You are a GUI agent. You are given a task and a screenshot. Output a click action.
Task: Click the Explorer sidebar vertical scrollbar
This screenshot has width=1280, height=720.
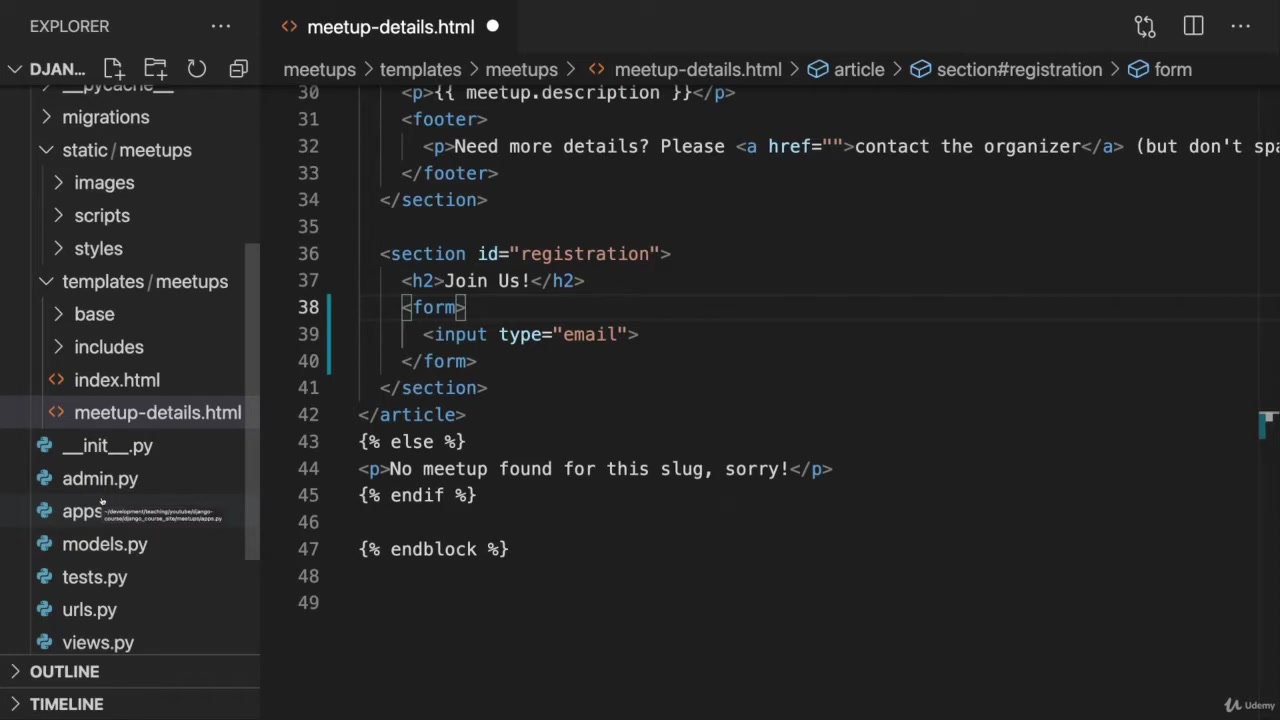click(x=254, y=400)
